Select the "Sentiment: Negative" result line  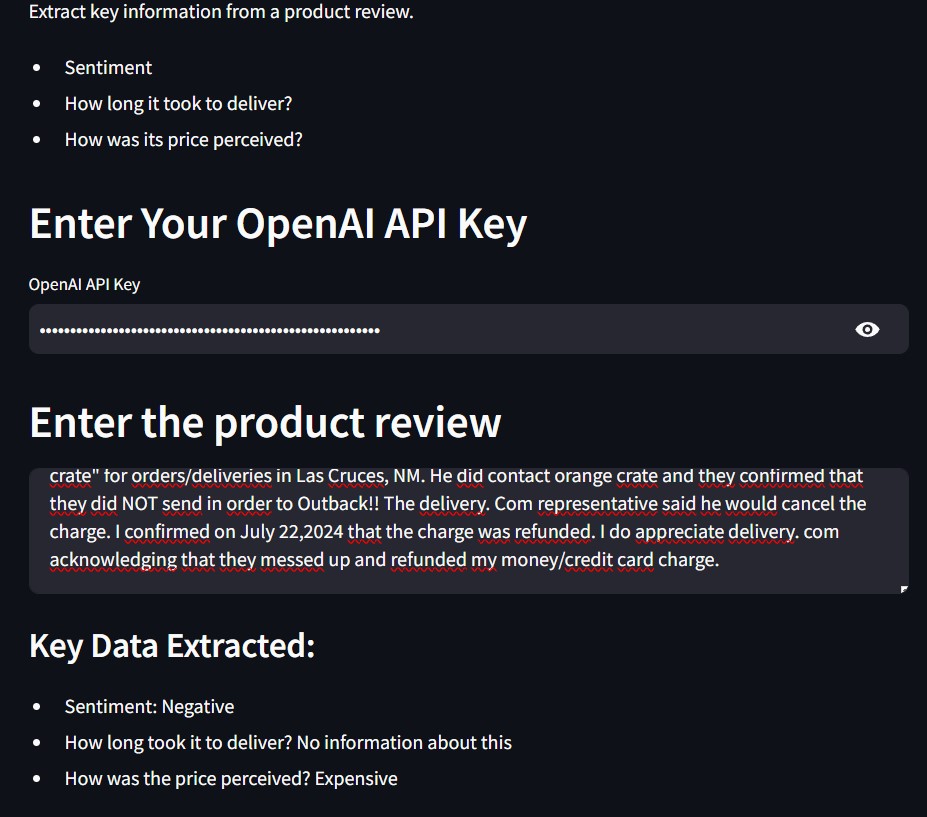click(149, 707)
